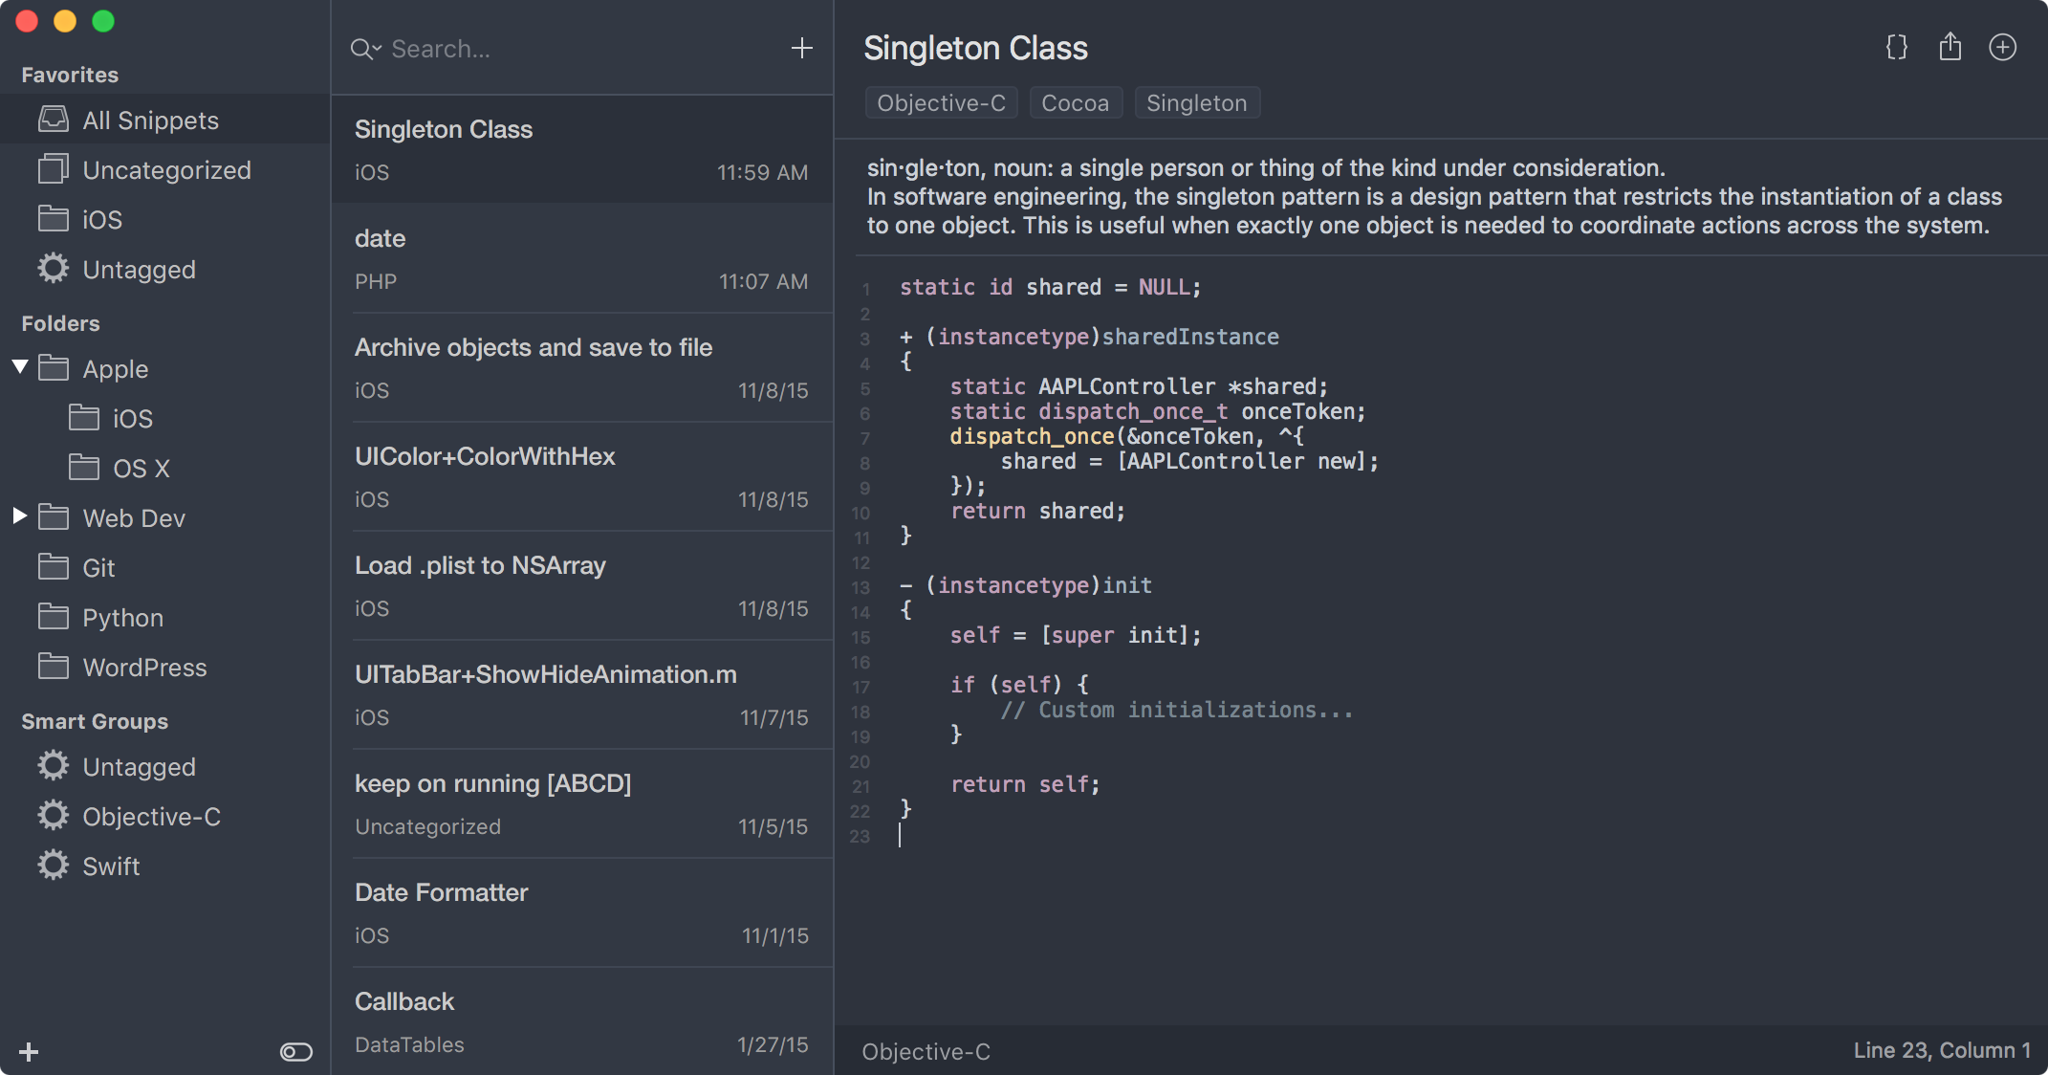Click the 'return shared;' code line

[x=1037, y=510]
